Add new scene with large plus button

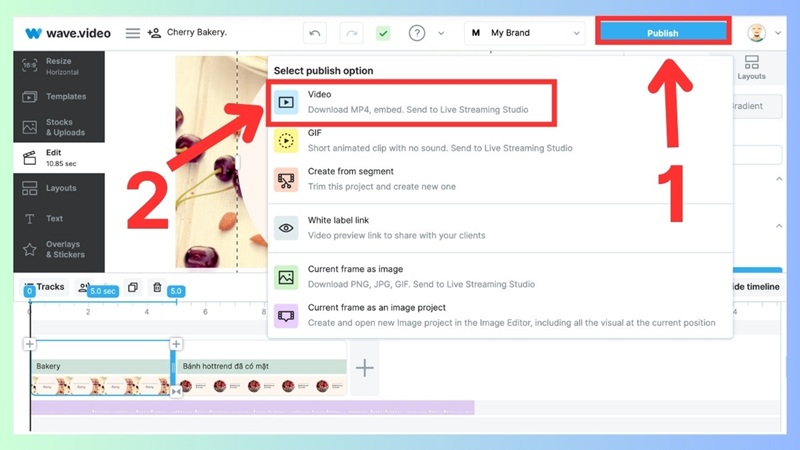click(x=365, y=368)
